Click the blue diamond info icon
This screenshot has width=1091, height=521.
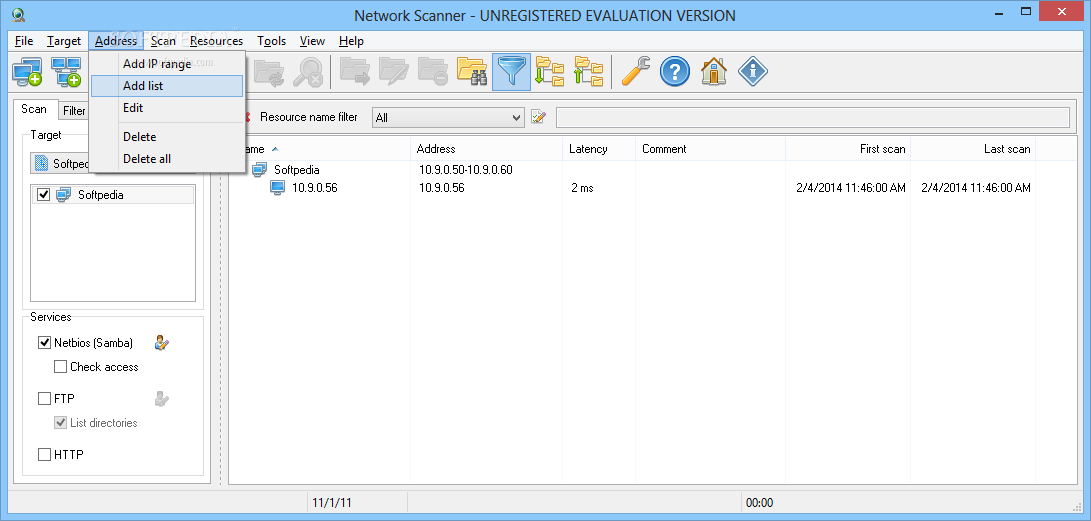point(752,72)
